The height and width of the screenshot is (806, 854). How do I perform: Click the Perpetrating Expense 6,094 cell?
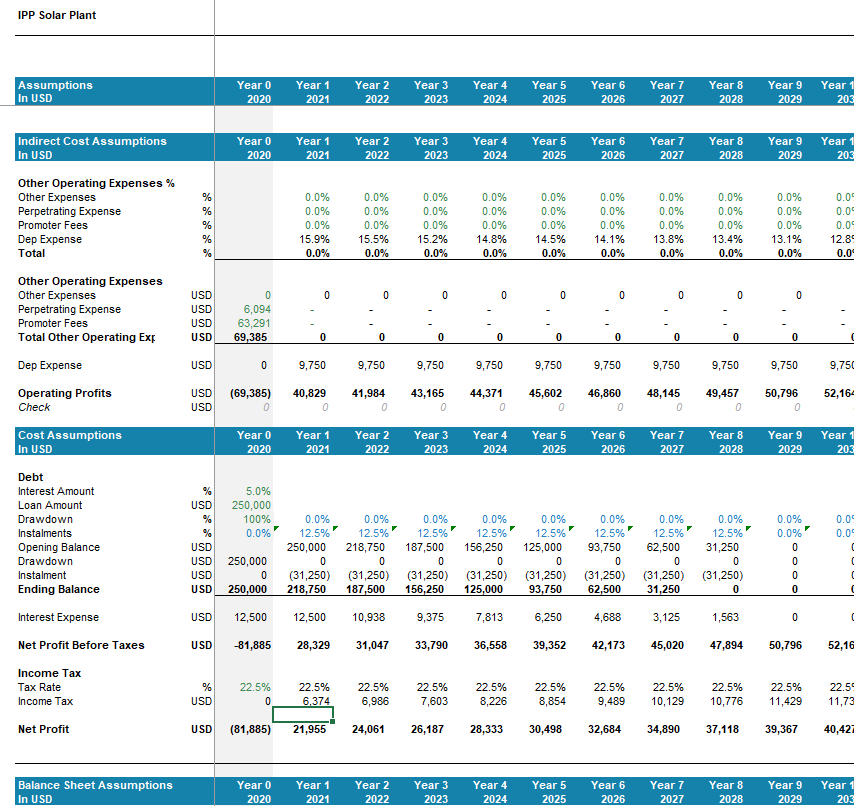point(257,310)
